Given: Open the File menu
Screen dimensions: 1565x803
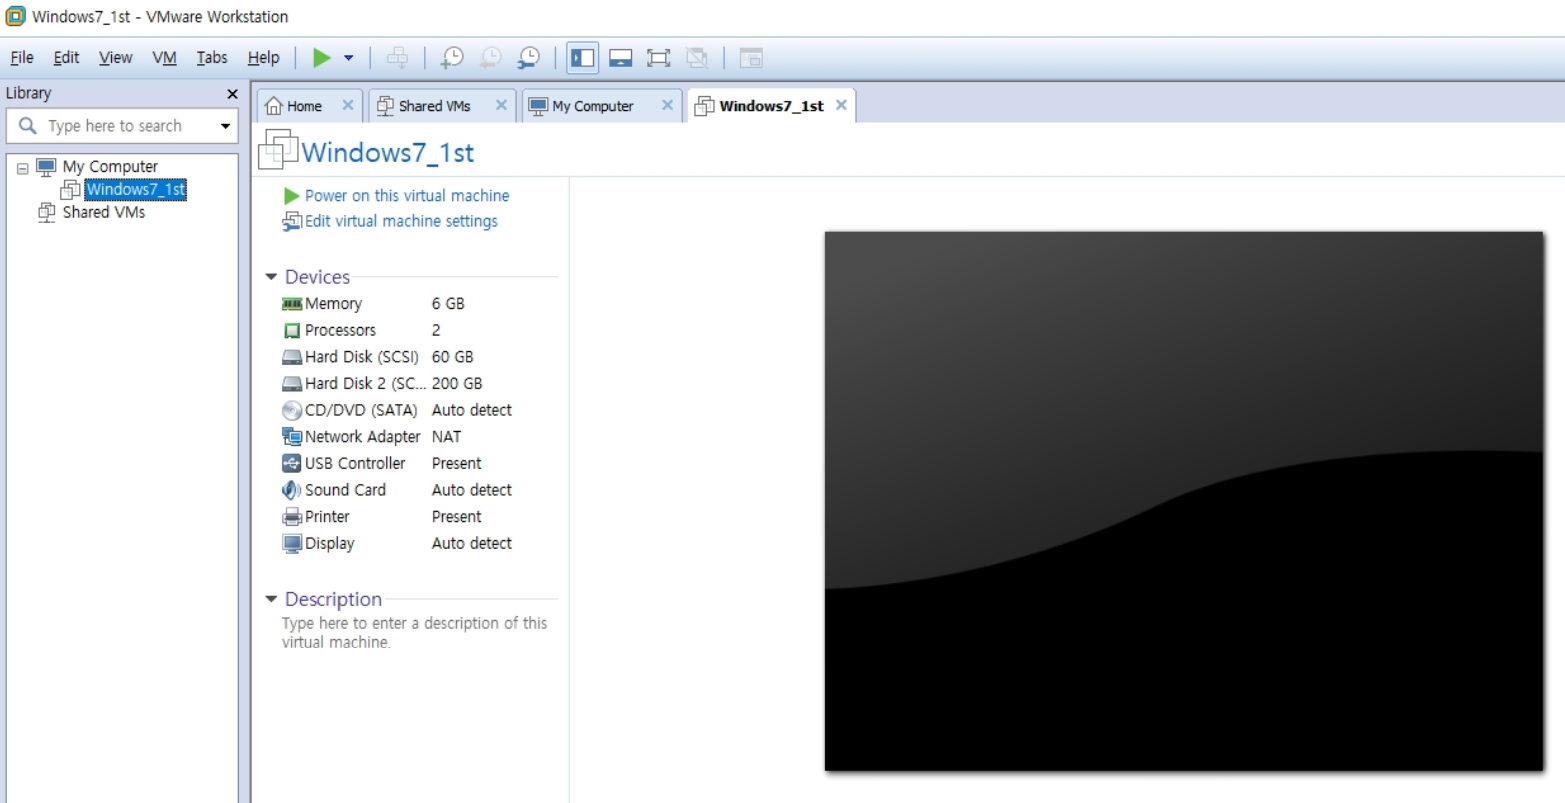Looking at the screenshot, I should (x=22, y=58).
